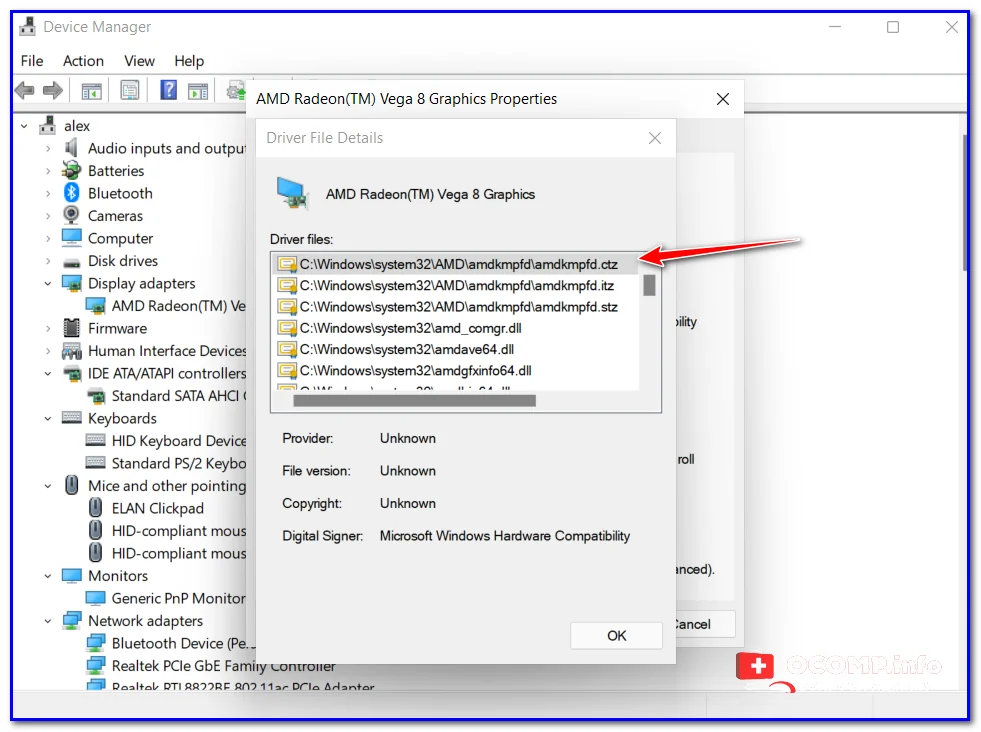Expand the Firmware node
The height and width of the screenshot is (732, 981).
pyautogui.click(x=48, y=328)
